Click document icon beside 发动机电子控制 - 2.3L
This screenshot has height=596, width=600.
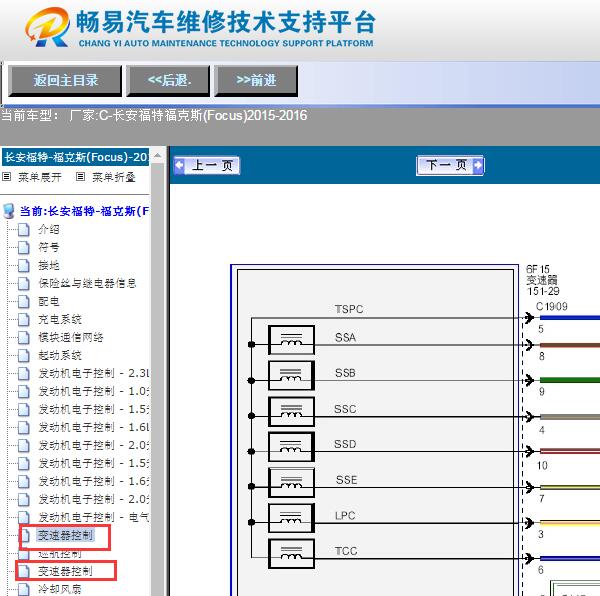24,373
